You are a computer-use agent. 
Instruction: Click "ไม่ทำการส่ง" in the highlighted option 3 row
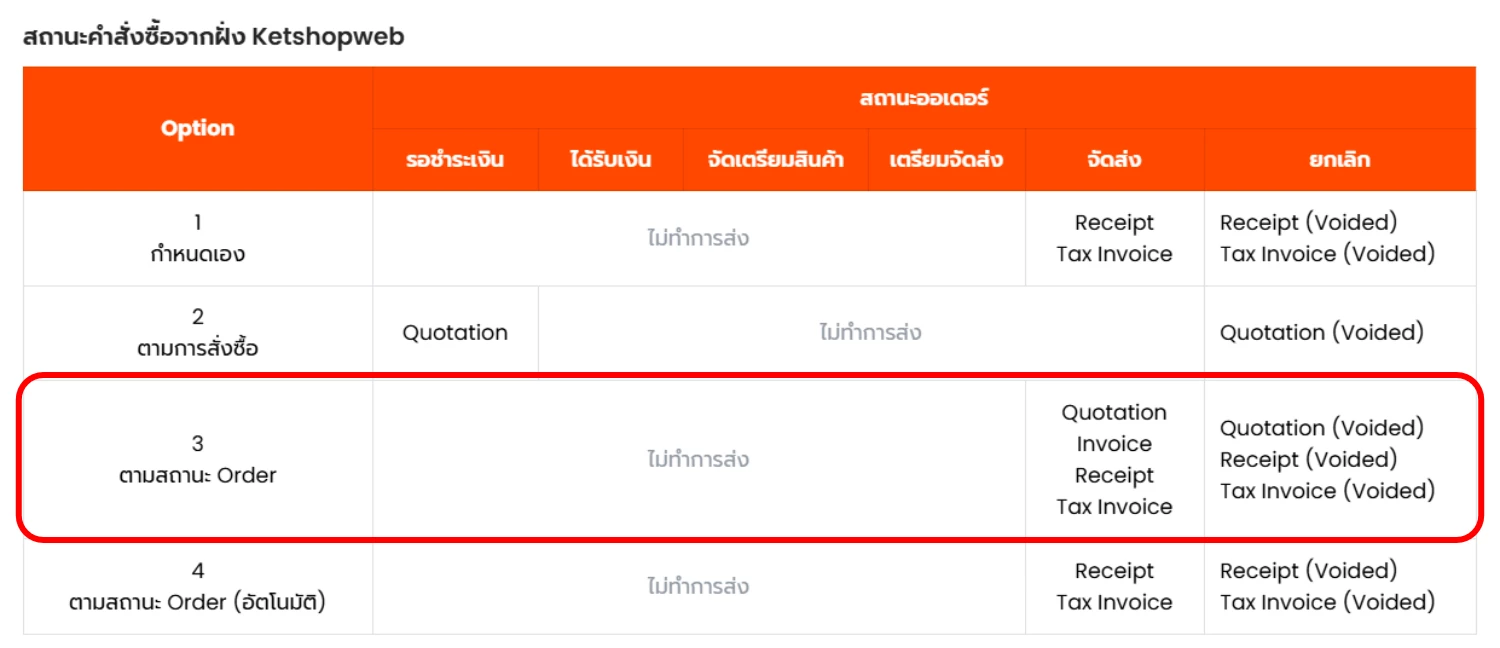tap(698, 460)
